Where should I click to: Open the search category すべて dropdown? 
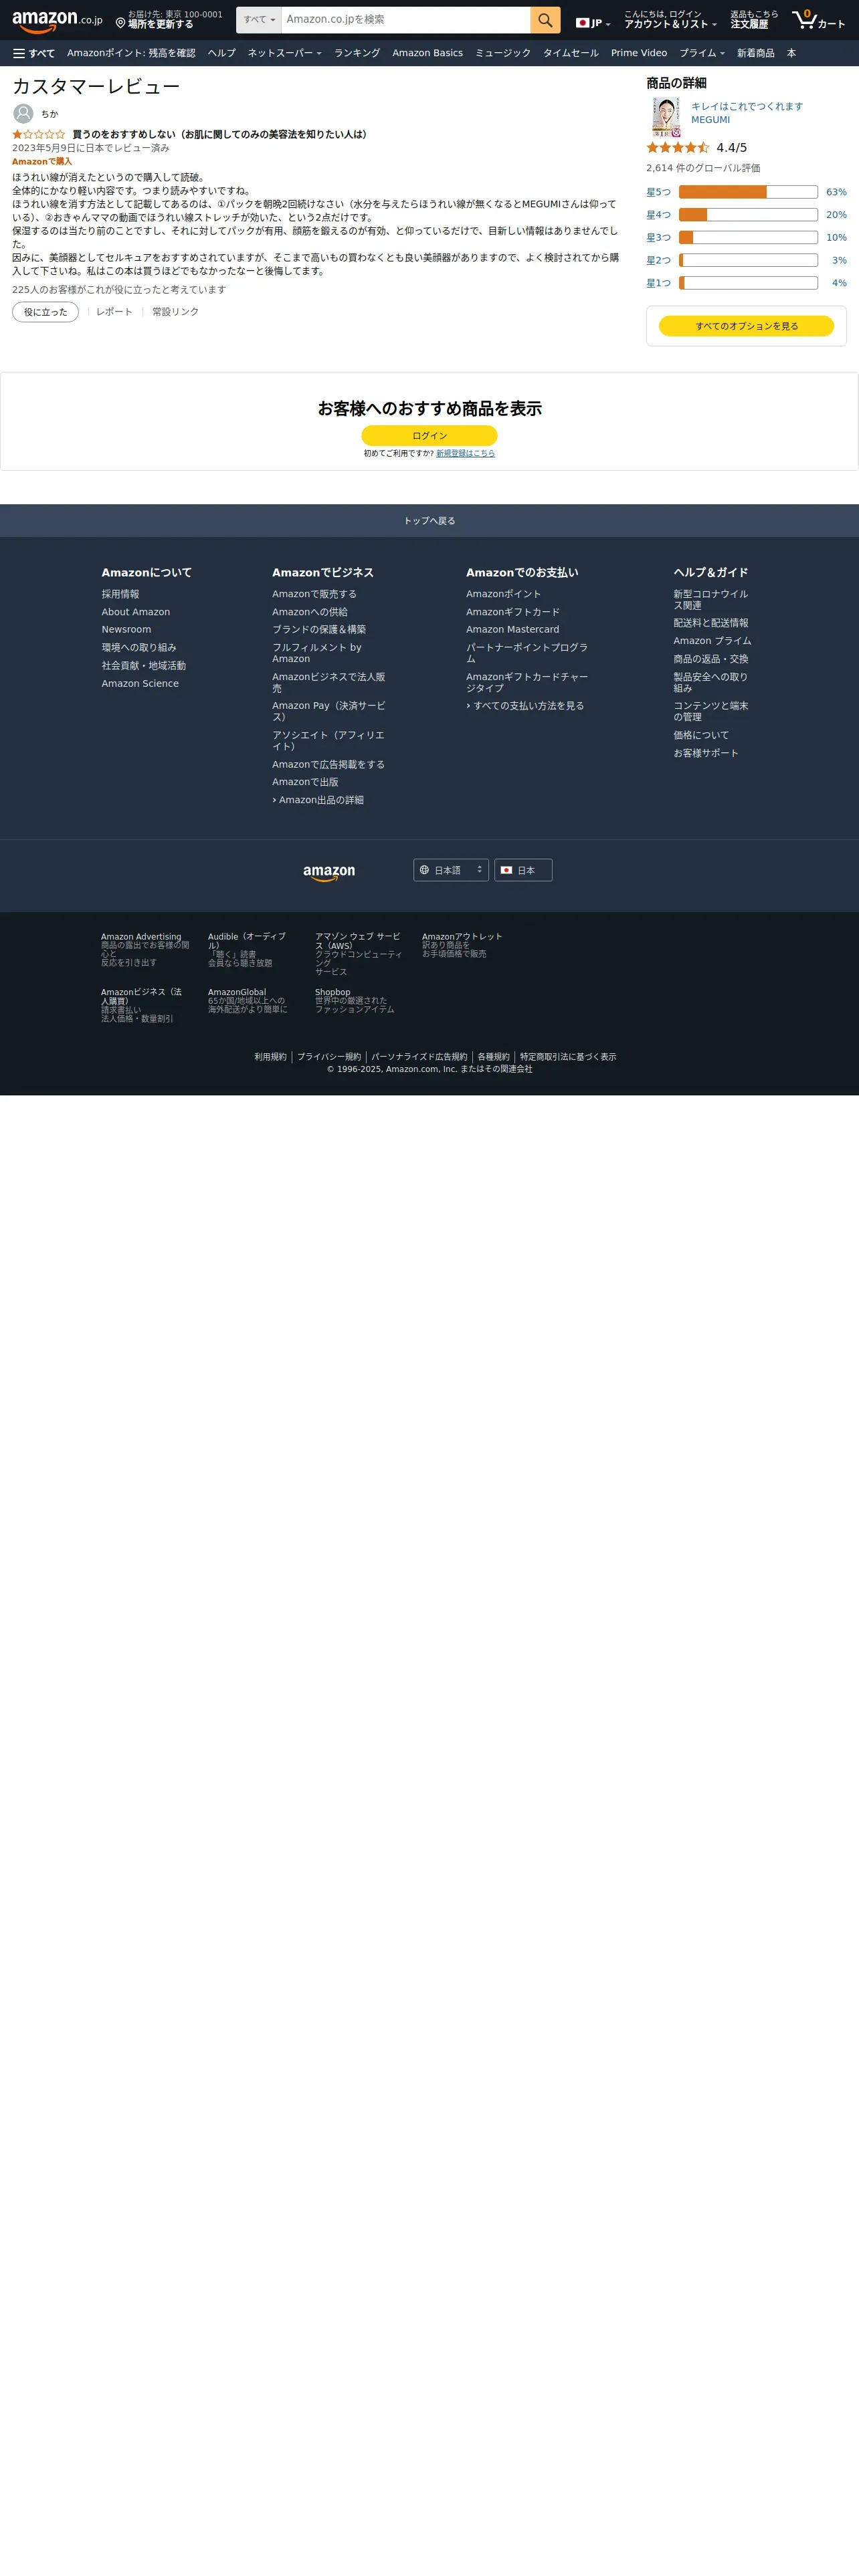click(259, 20)
